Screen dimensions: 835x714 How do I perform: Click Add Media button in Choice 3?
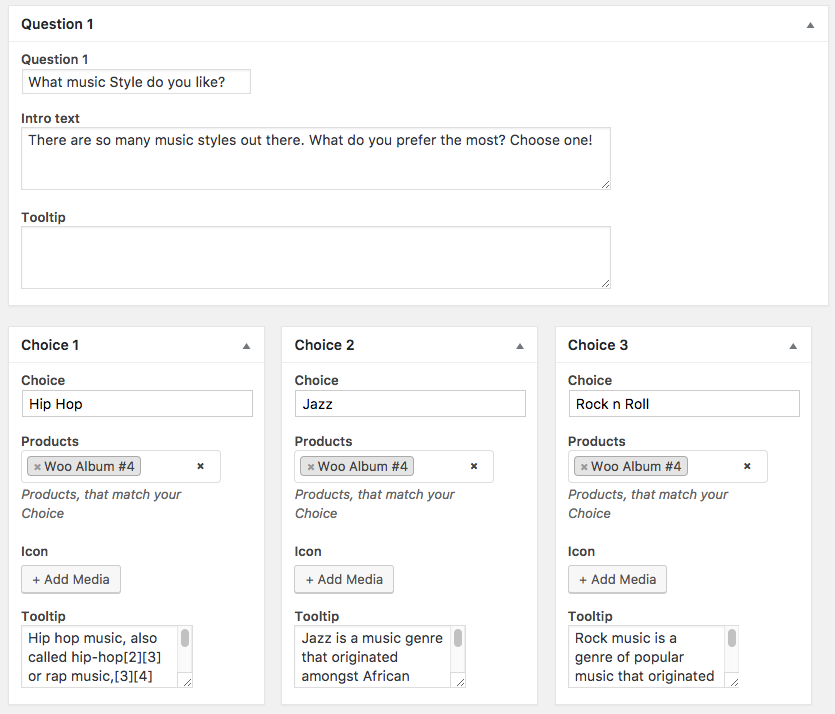point(617,579)
